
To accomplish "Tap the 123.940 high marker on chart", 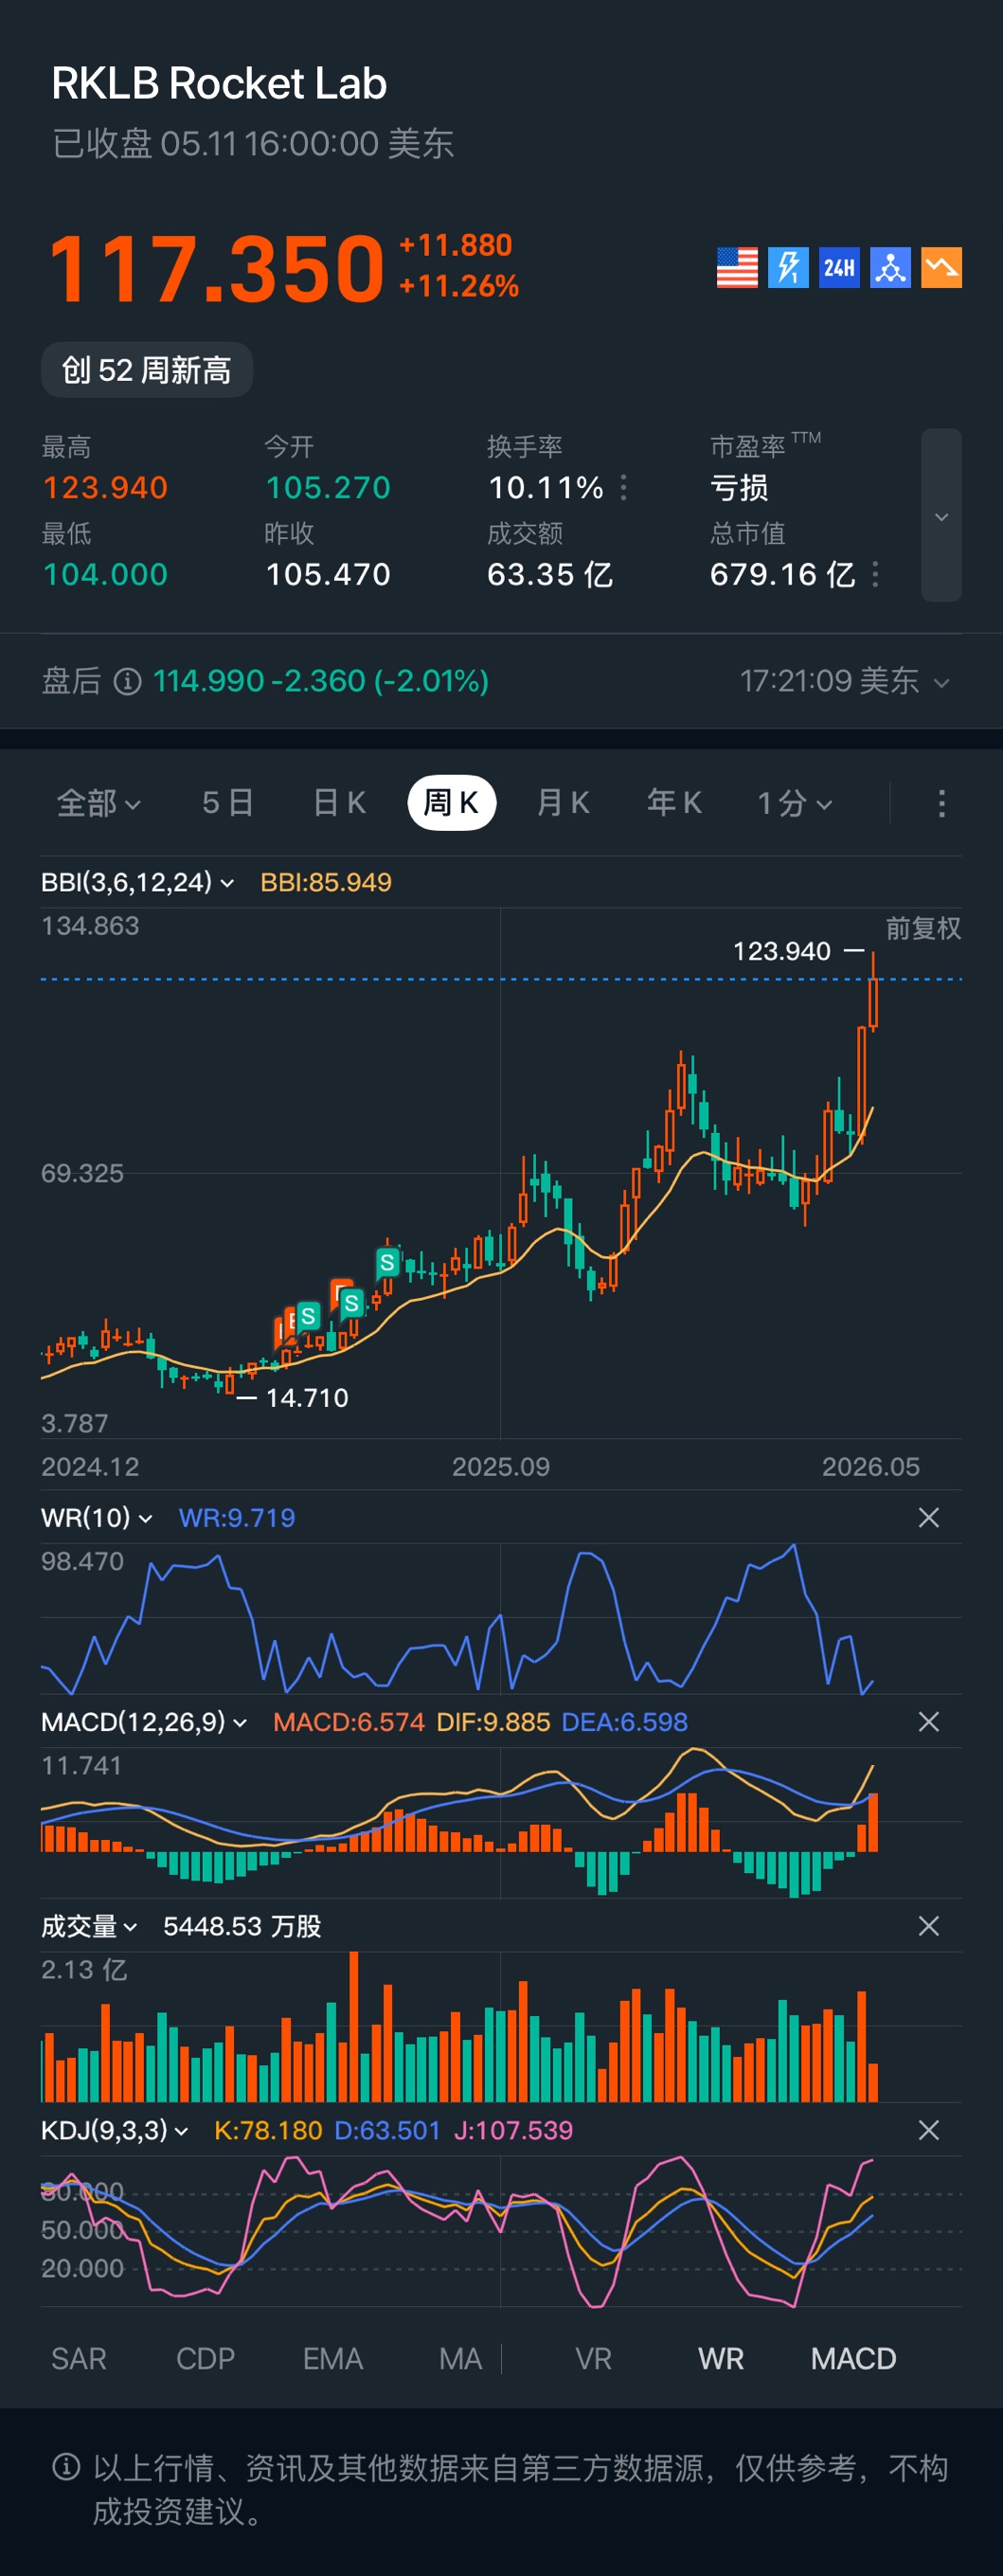I will click(782, 951).
